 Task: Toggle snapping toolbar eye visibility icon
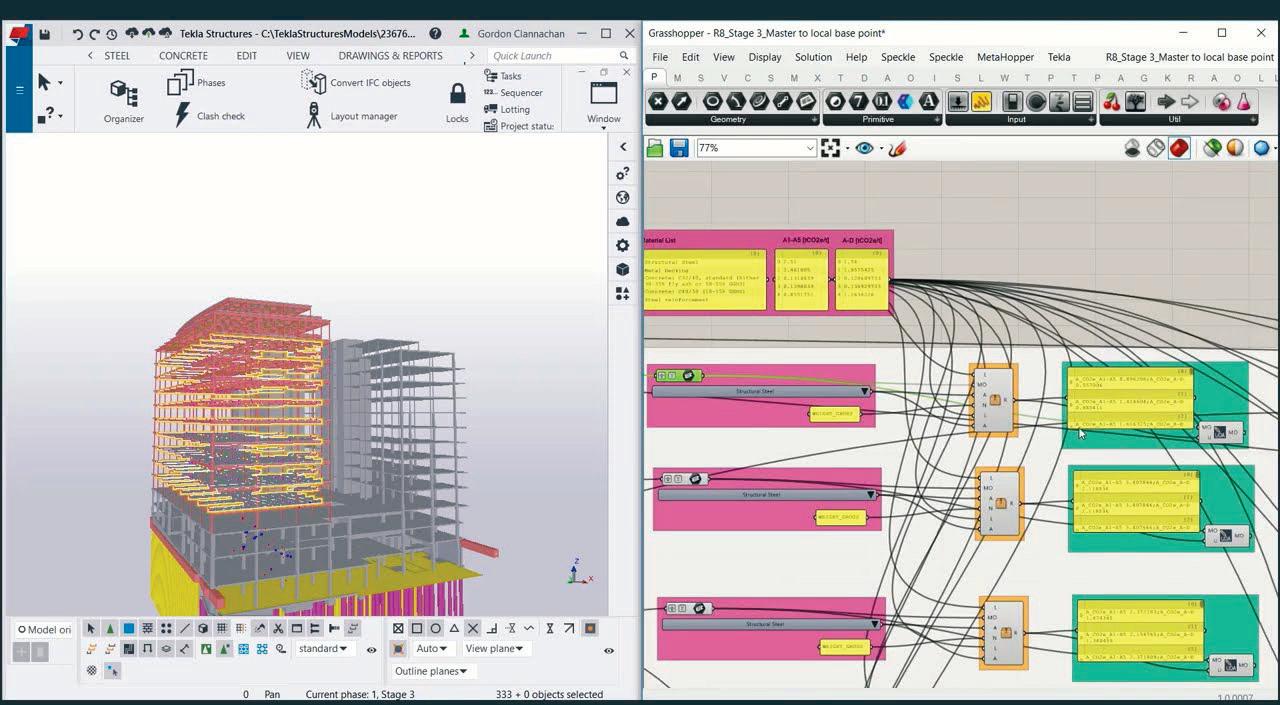(x=609, y=650)
